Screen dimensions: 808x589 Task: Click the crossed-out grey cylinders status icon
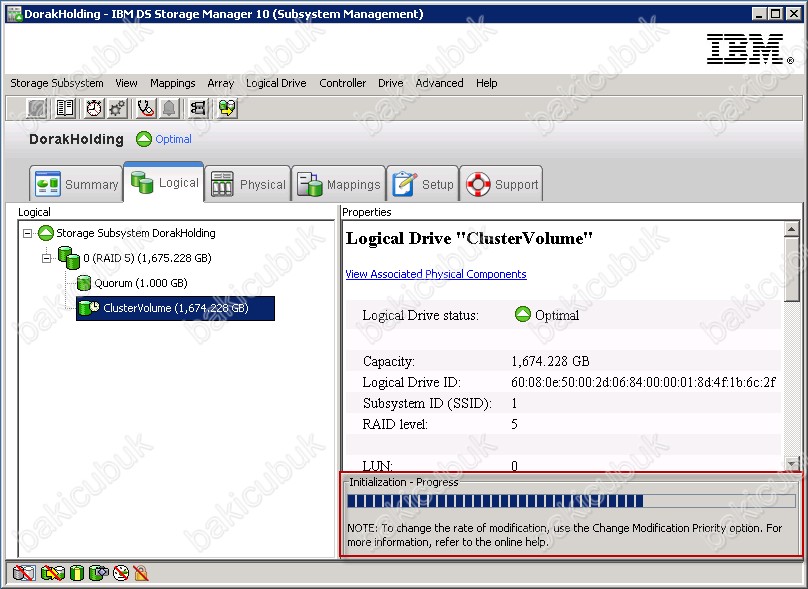24,573
